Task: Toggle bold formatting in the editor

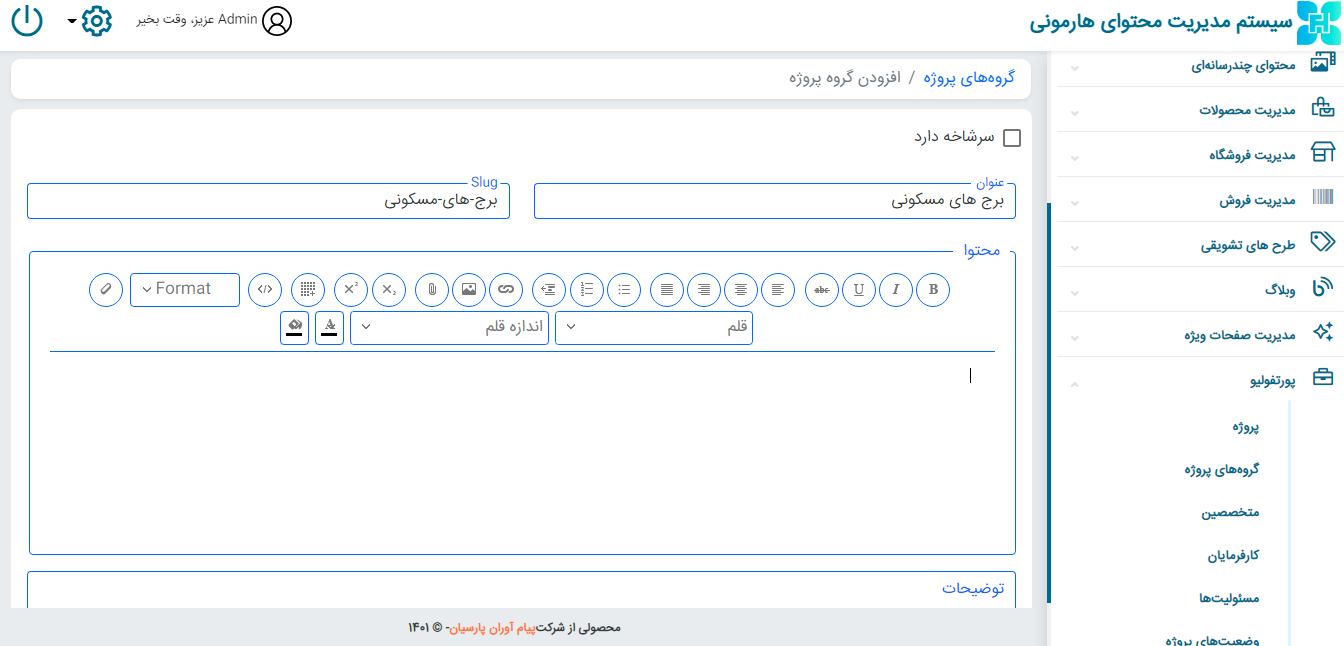Action: (x=933, y=289)
